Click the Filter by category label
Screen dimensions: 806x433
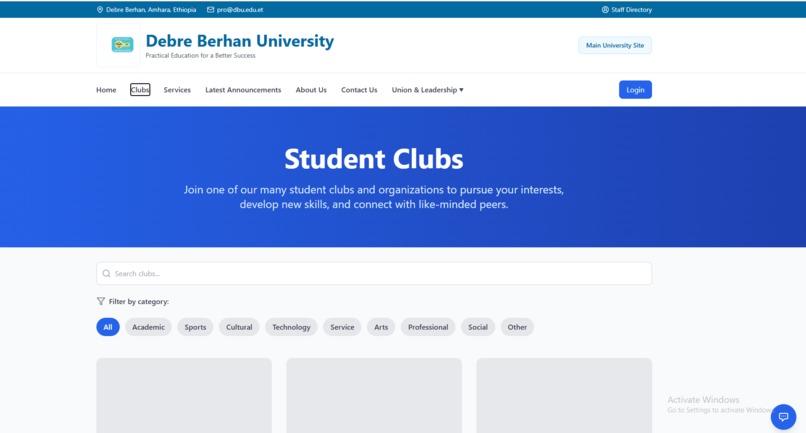138,301
